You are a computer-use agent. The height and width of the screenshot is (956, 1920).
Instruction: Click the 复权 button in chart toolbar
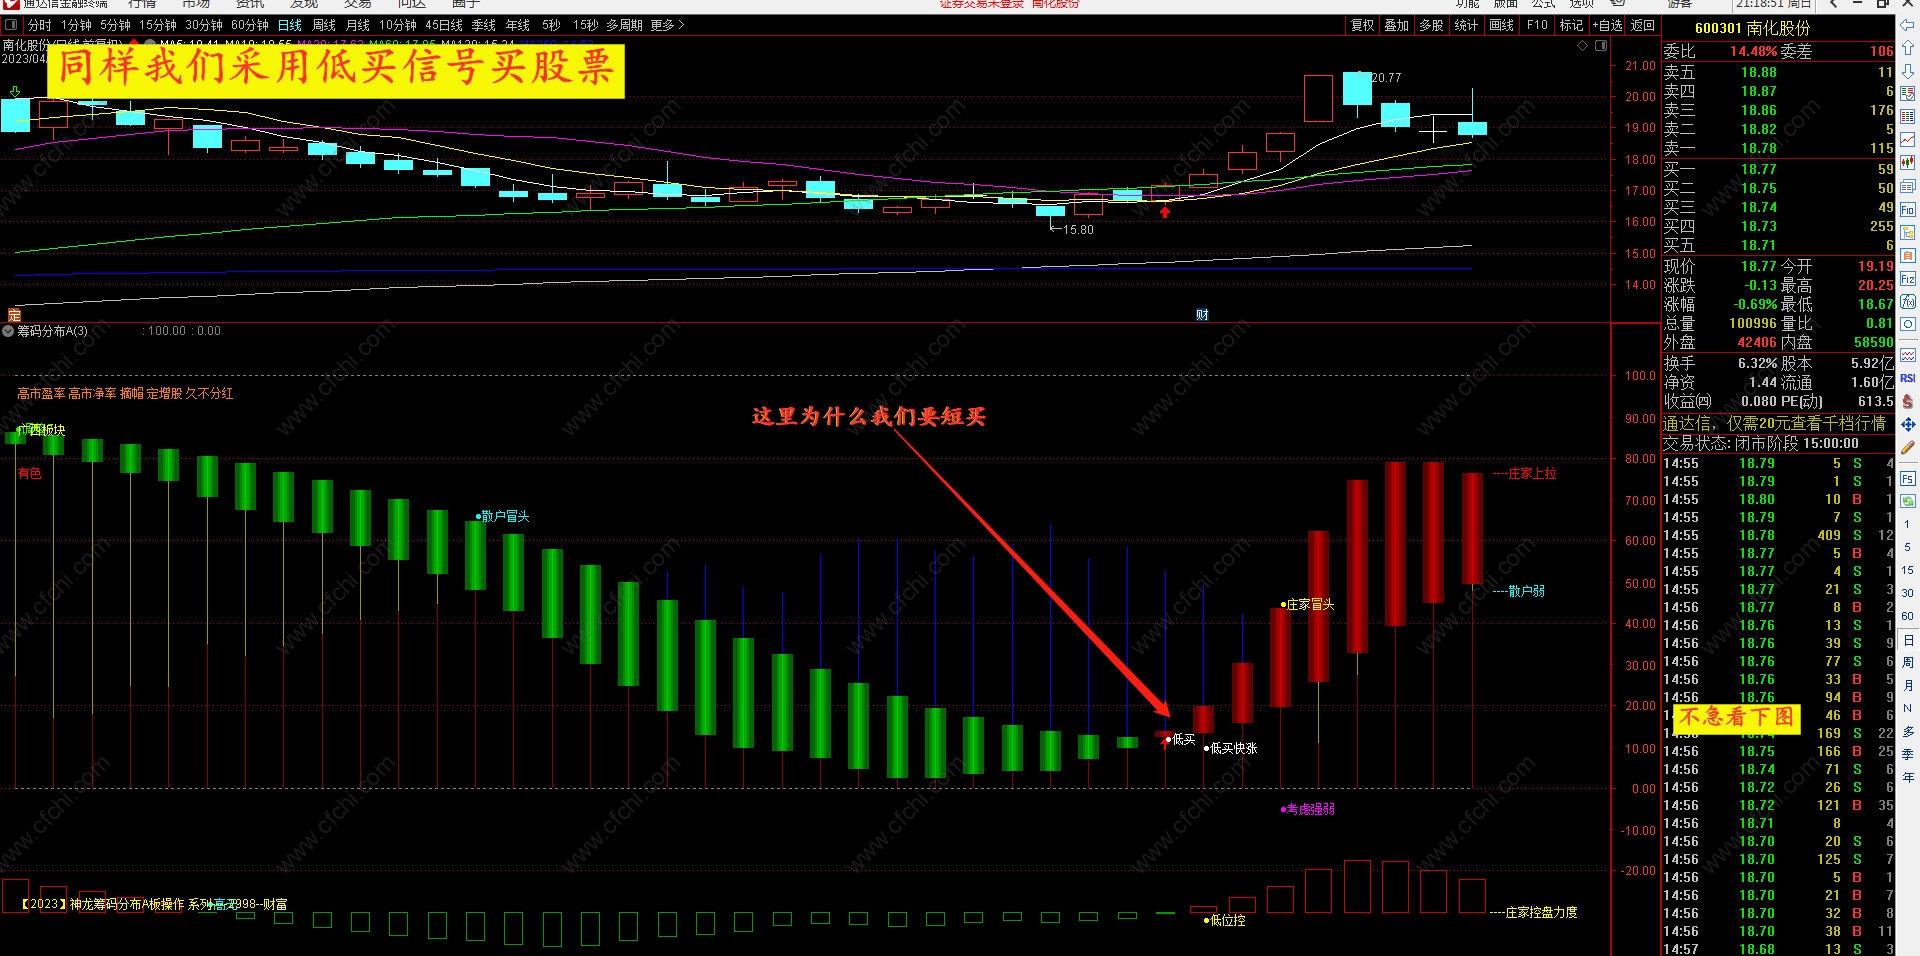(x=1362, y=25)
